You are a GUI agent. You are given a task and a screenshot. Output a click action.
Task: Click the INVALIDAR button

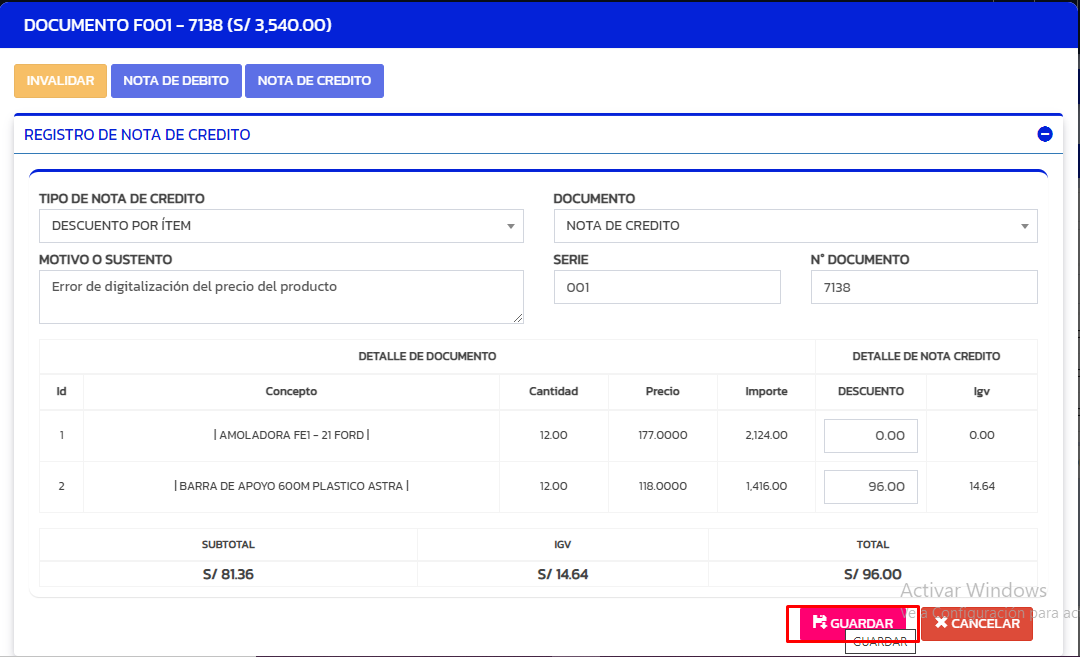[x=61, y=81]
